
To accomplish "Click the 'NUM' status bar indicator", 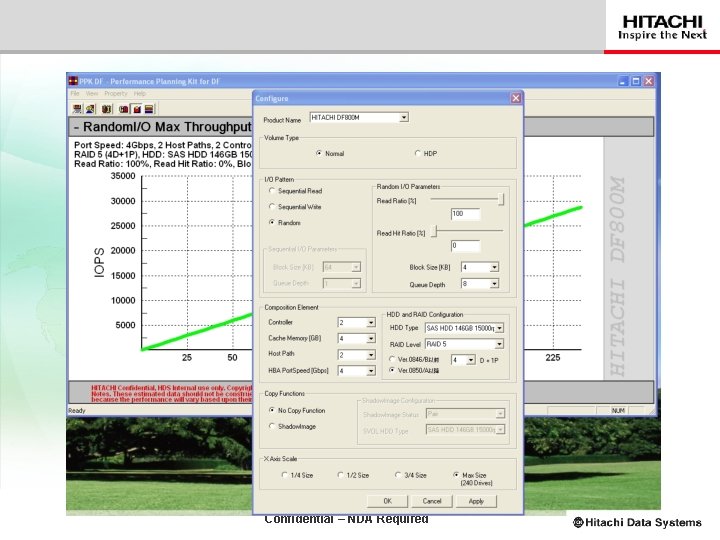I will (618, 411).
